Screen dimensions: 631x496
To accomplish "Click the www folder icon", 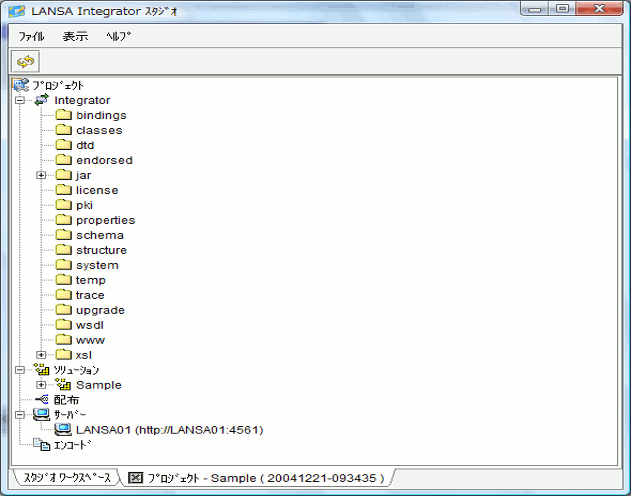I will click(64, 340).
